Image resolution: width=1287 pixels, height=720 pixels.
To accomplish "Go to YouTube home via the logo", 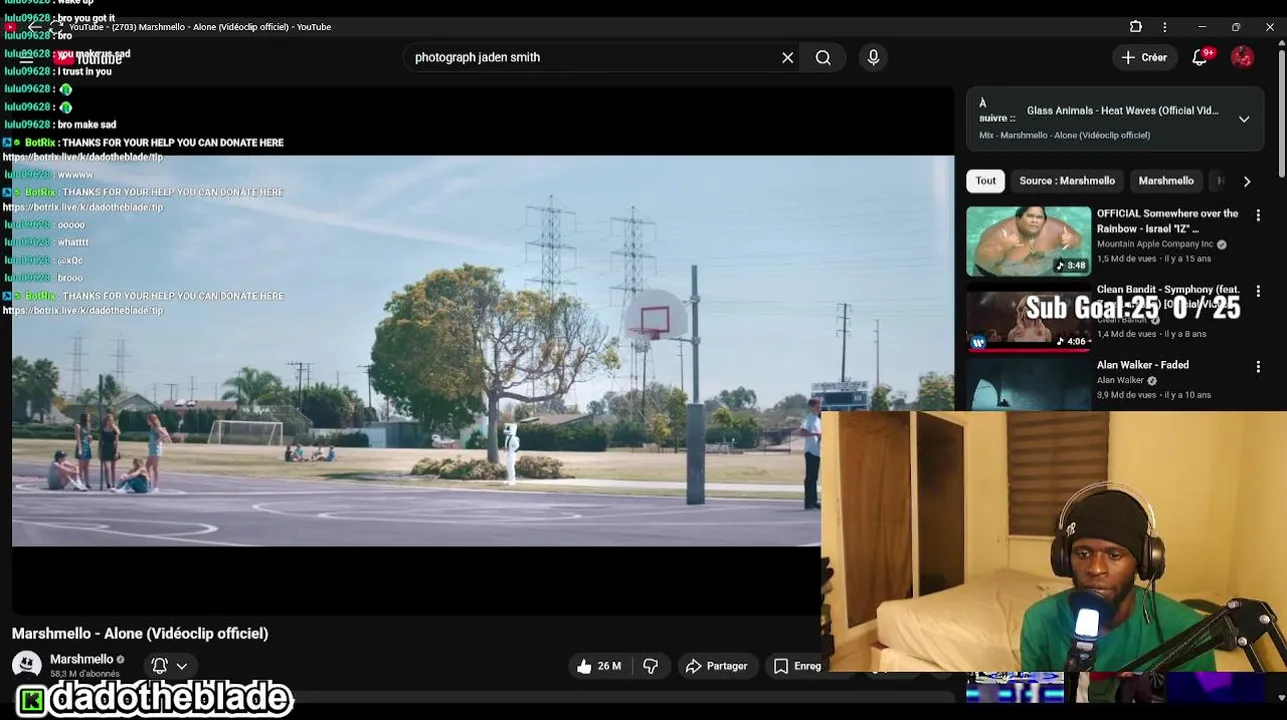I will point(88,58).
